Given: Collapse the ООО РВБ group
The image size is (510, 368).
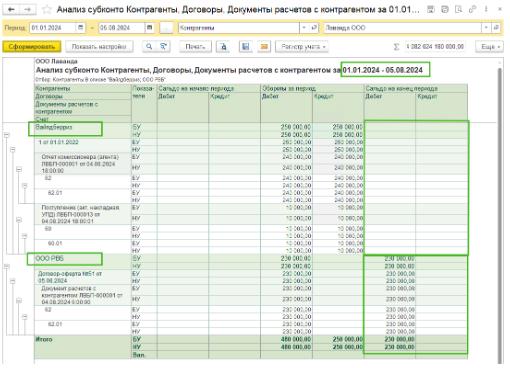Looking at the screenshot, I should (x=7, y=266).
